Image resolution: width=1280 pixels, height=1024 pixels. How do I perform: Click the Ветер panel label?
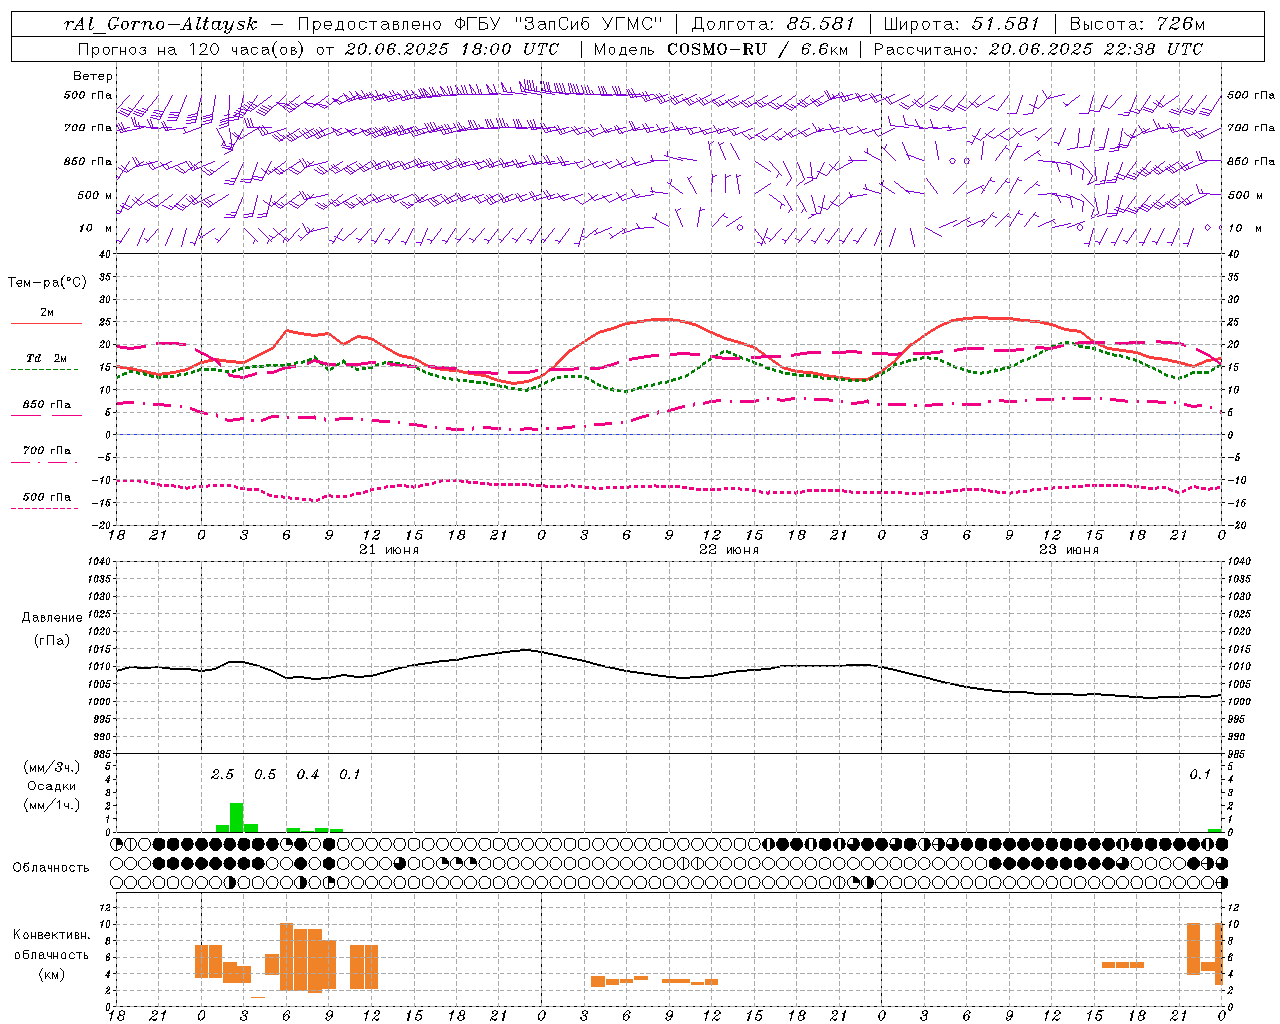[x=93, y=76]
